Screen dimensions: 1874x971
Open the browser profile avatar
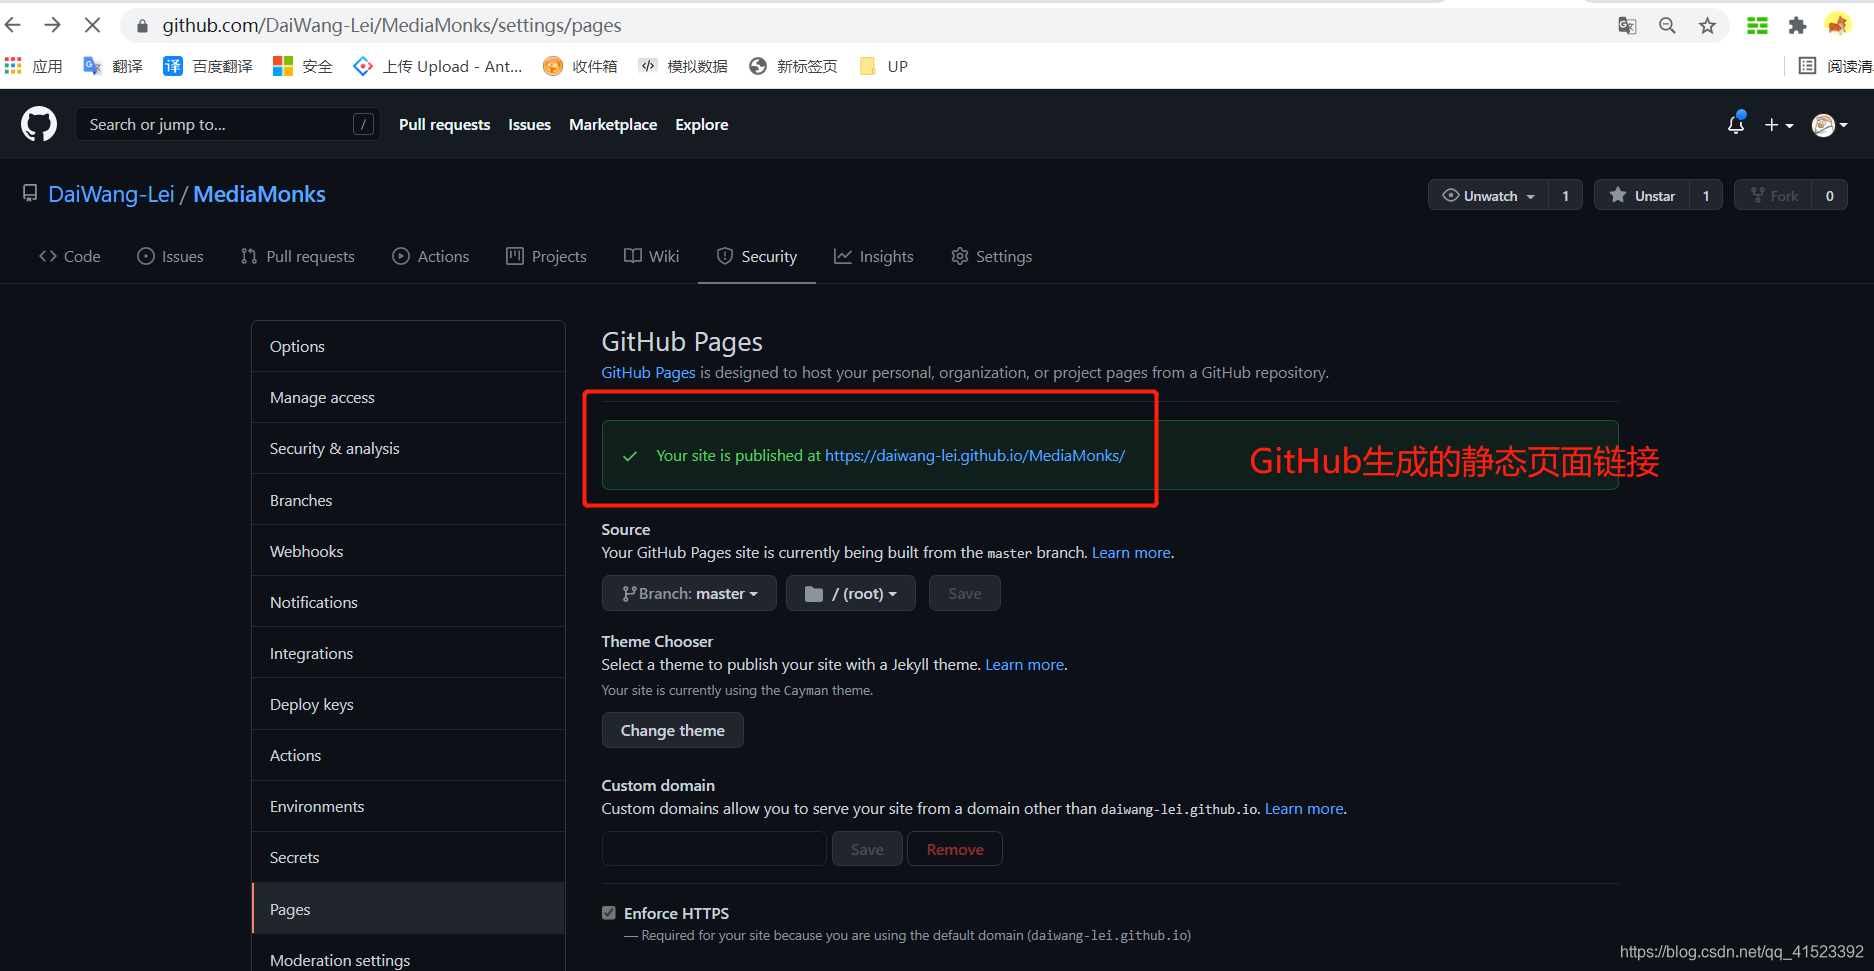(x=1837, y=25)
